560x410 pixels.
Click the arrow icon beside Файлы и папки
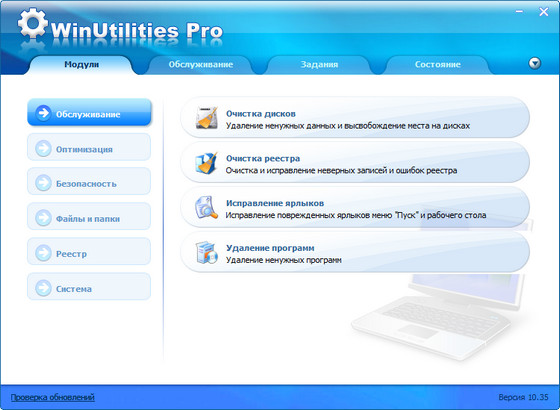pos(43,218)
